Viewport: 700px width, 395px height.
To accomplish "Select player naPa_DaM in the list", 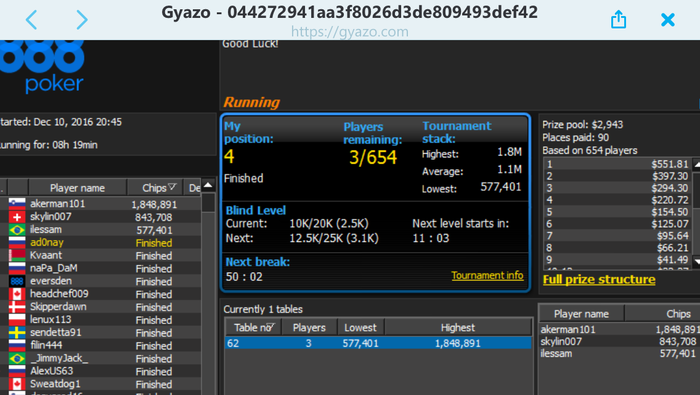I will pos(54,268).
